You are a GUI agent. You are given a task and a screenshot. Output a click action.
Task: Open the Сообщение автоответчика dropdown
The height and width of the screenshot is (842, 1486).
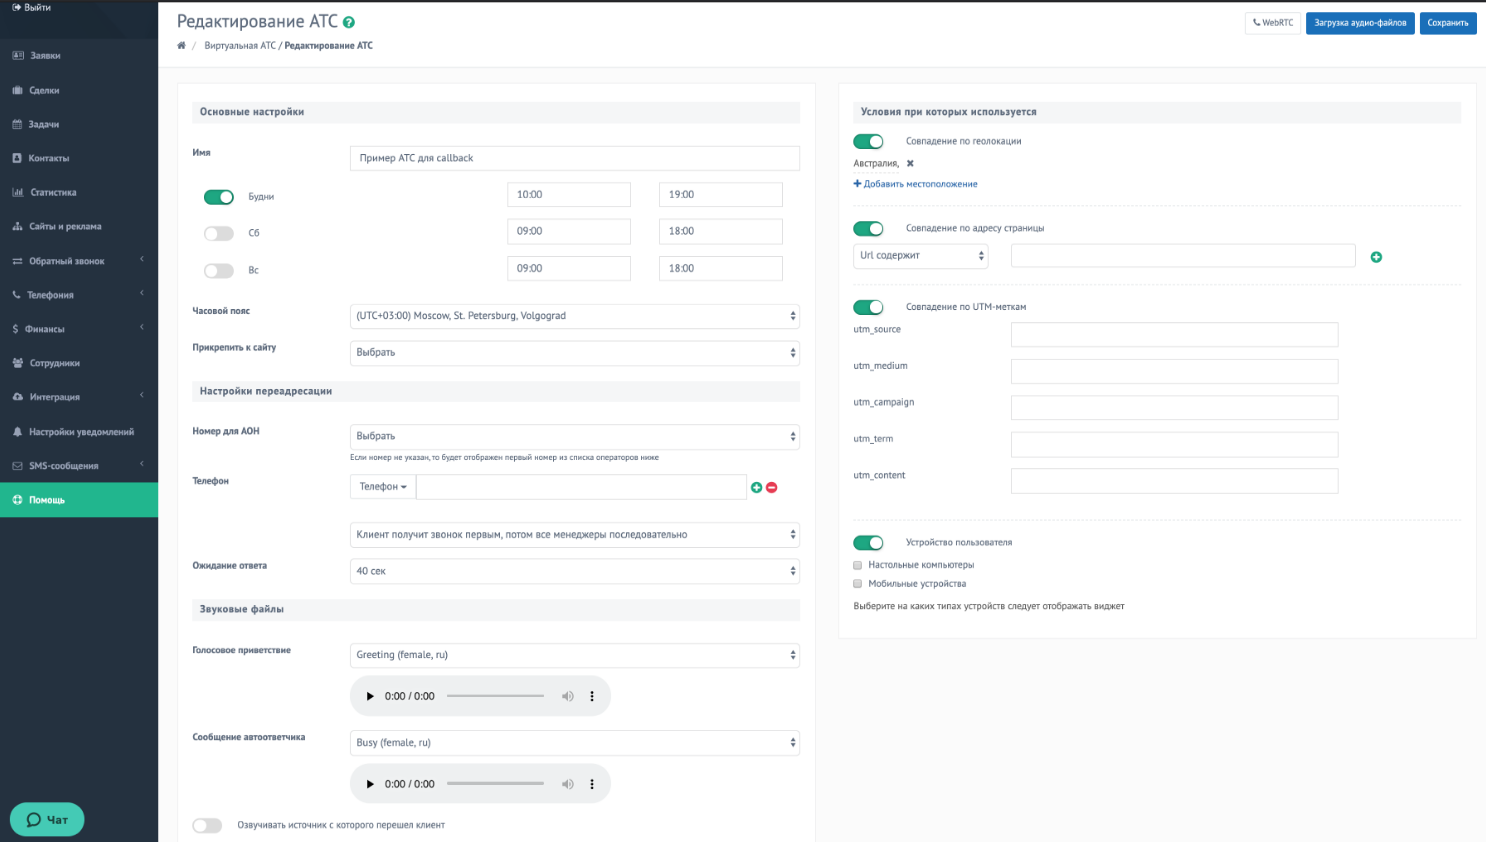(575, 743)
